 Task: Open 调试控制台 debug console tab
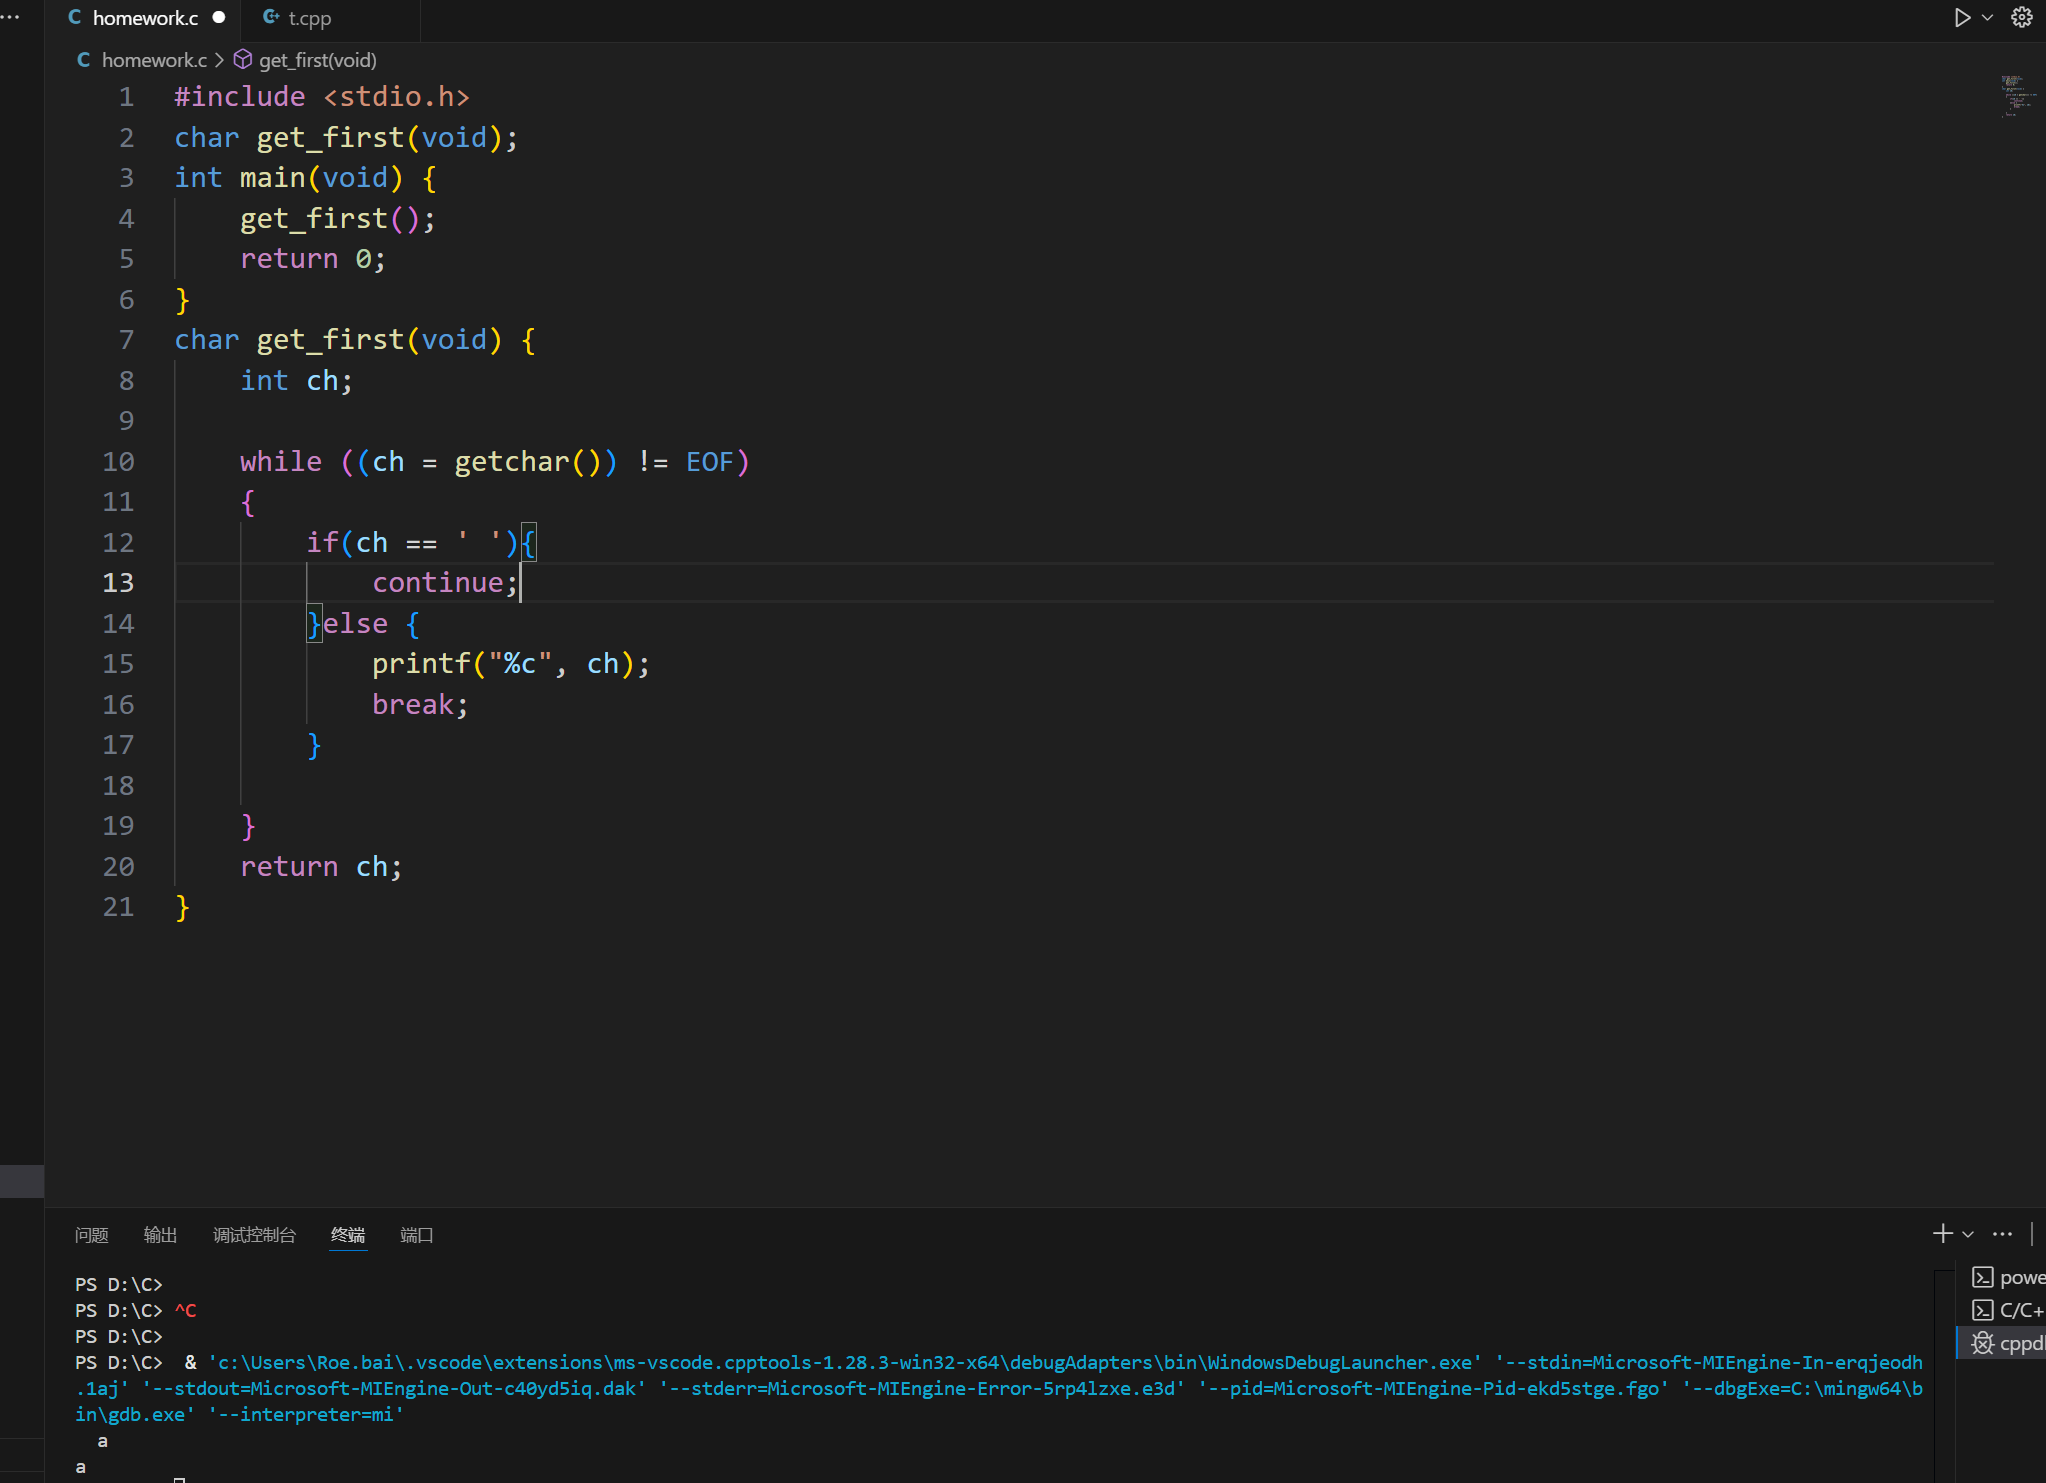tap(254, 1235)
